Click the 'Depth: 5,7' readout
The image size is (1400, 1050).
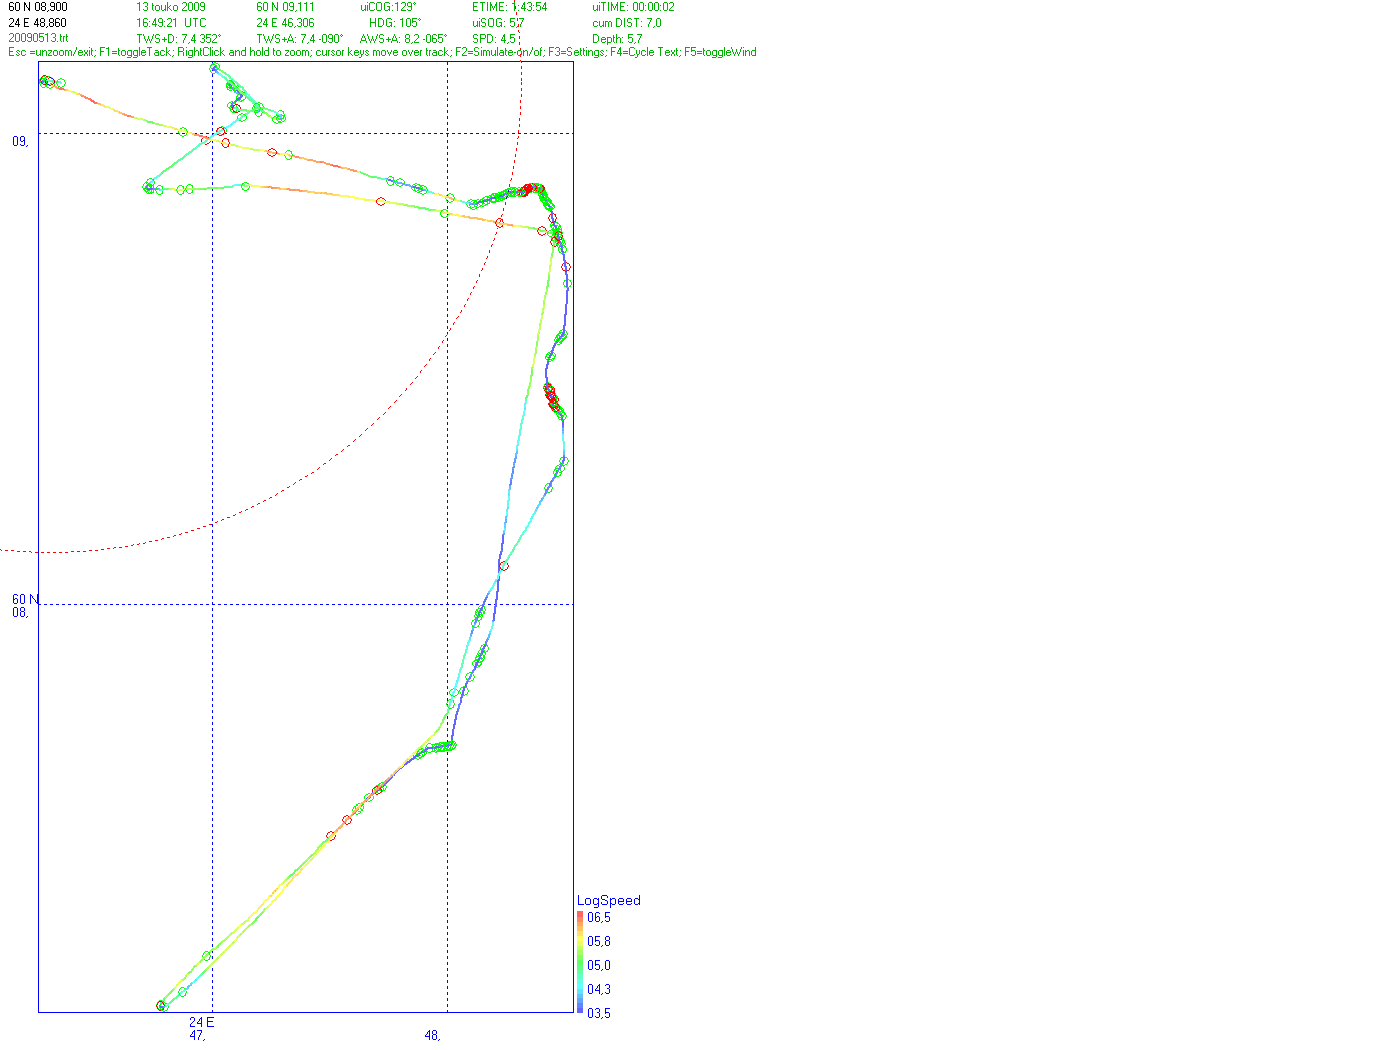click(x=617, y=39)
